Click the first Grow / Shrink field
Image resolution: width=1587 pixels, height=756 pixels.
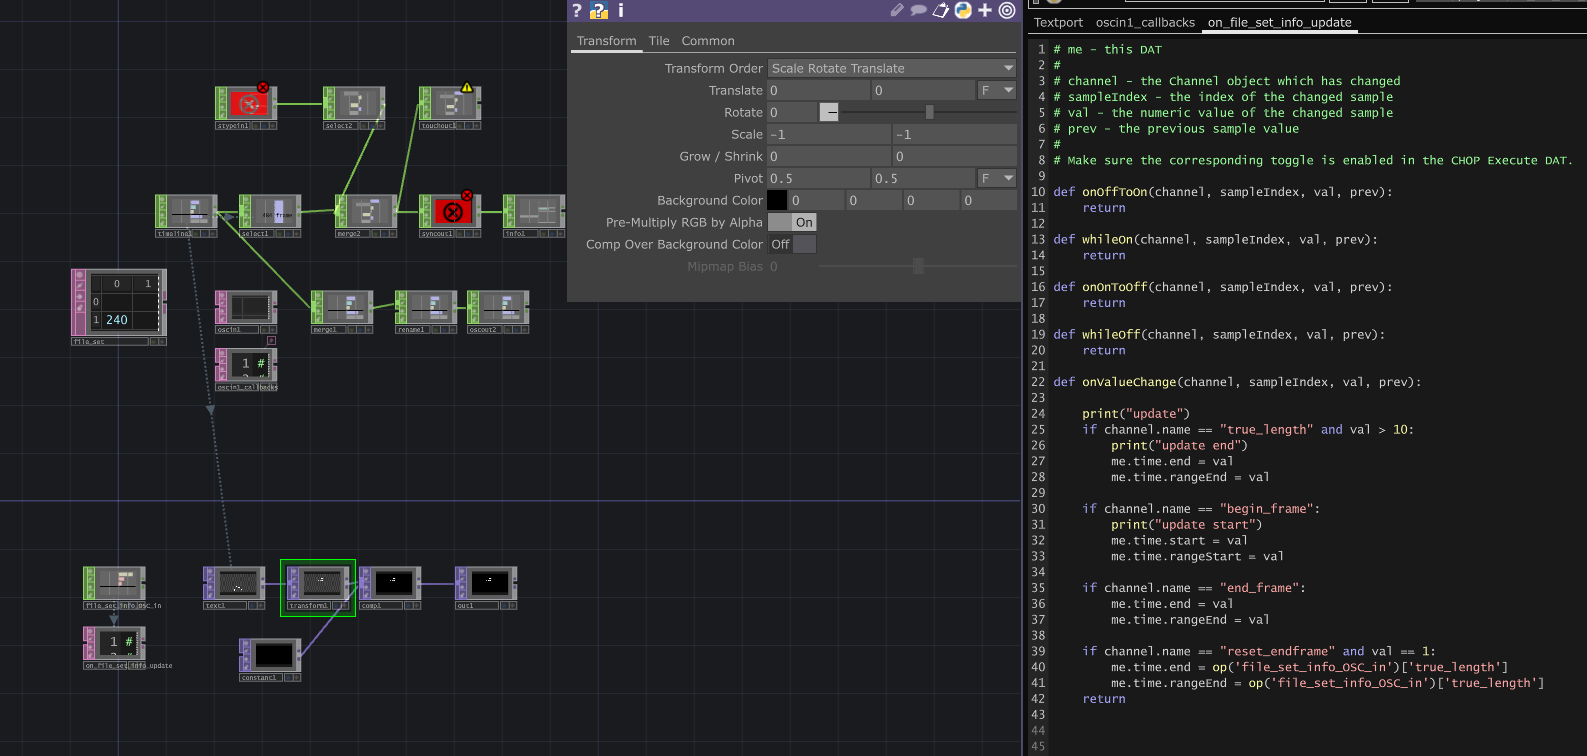[829, 156]
